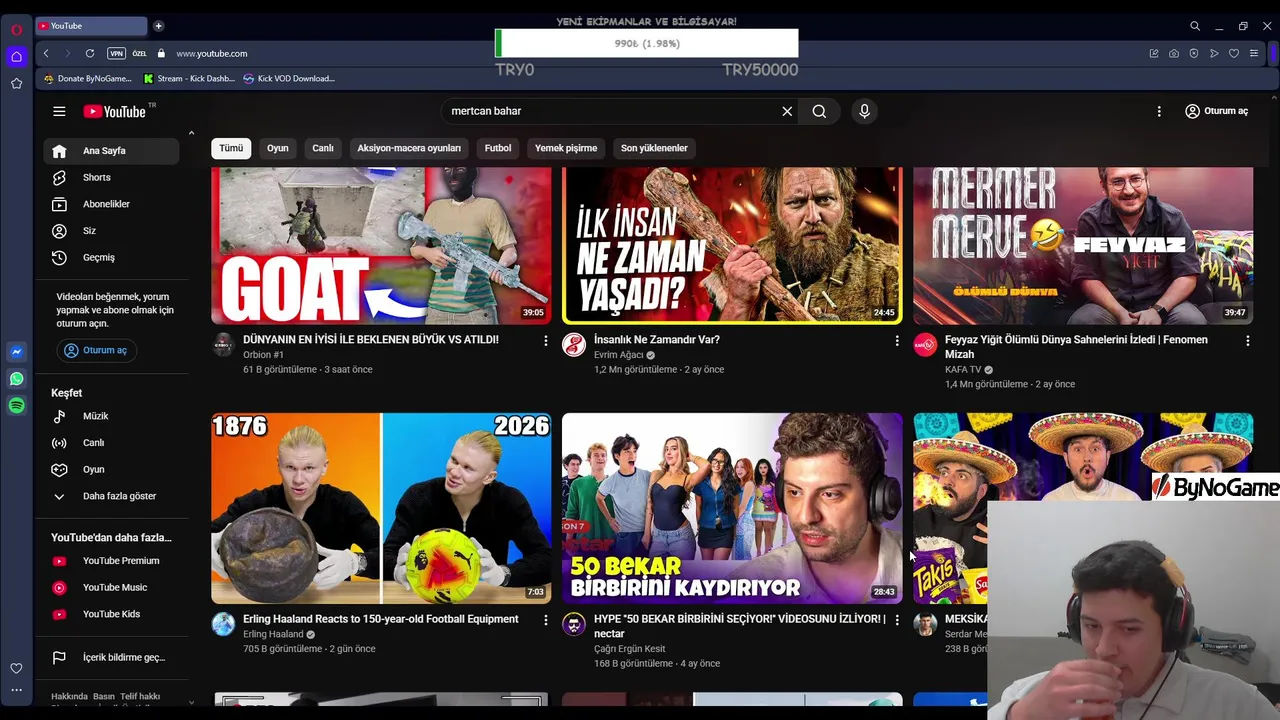Click the www.youtube.com address bar
The height and width of the screenshot is (720, 1280).
tap(211, 53)
